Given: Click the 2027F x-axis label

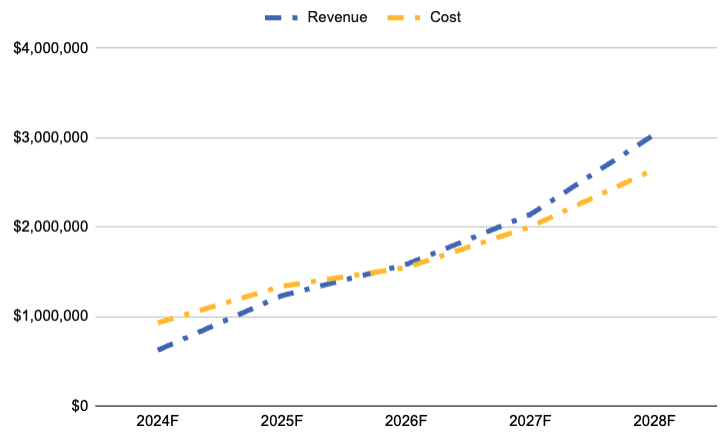Looking at the screenshot, I should [x=530, y=421].
